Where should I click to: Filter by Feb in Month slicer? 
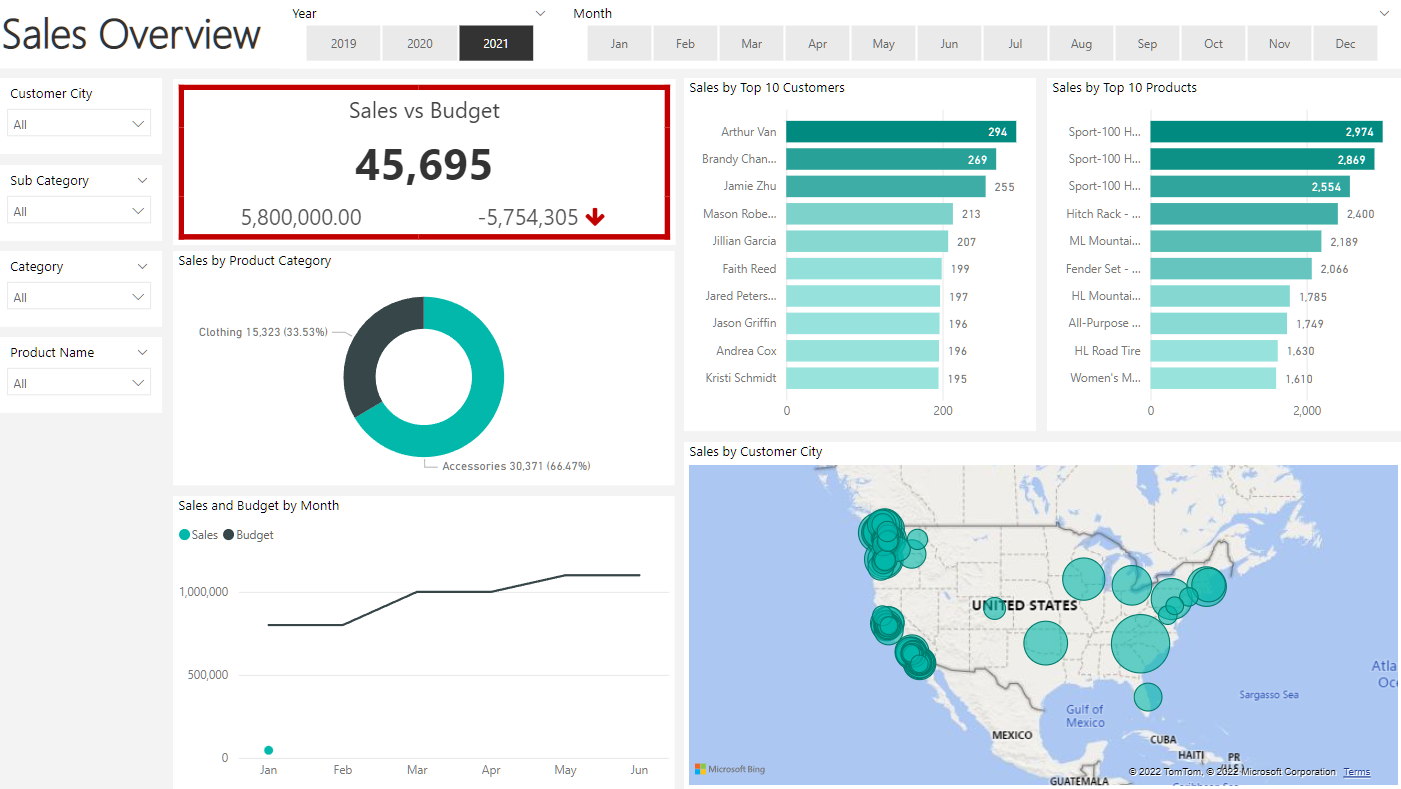pos(686,44)
